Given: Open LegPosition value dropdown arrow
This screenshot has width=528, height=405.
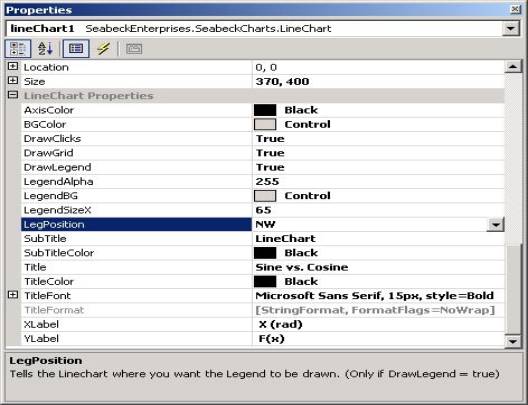Looking at the screenshot, I should tap(495, 225).
